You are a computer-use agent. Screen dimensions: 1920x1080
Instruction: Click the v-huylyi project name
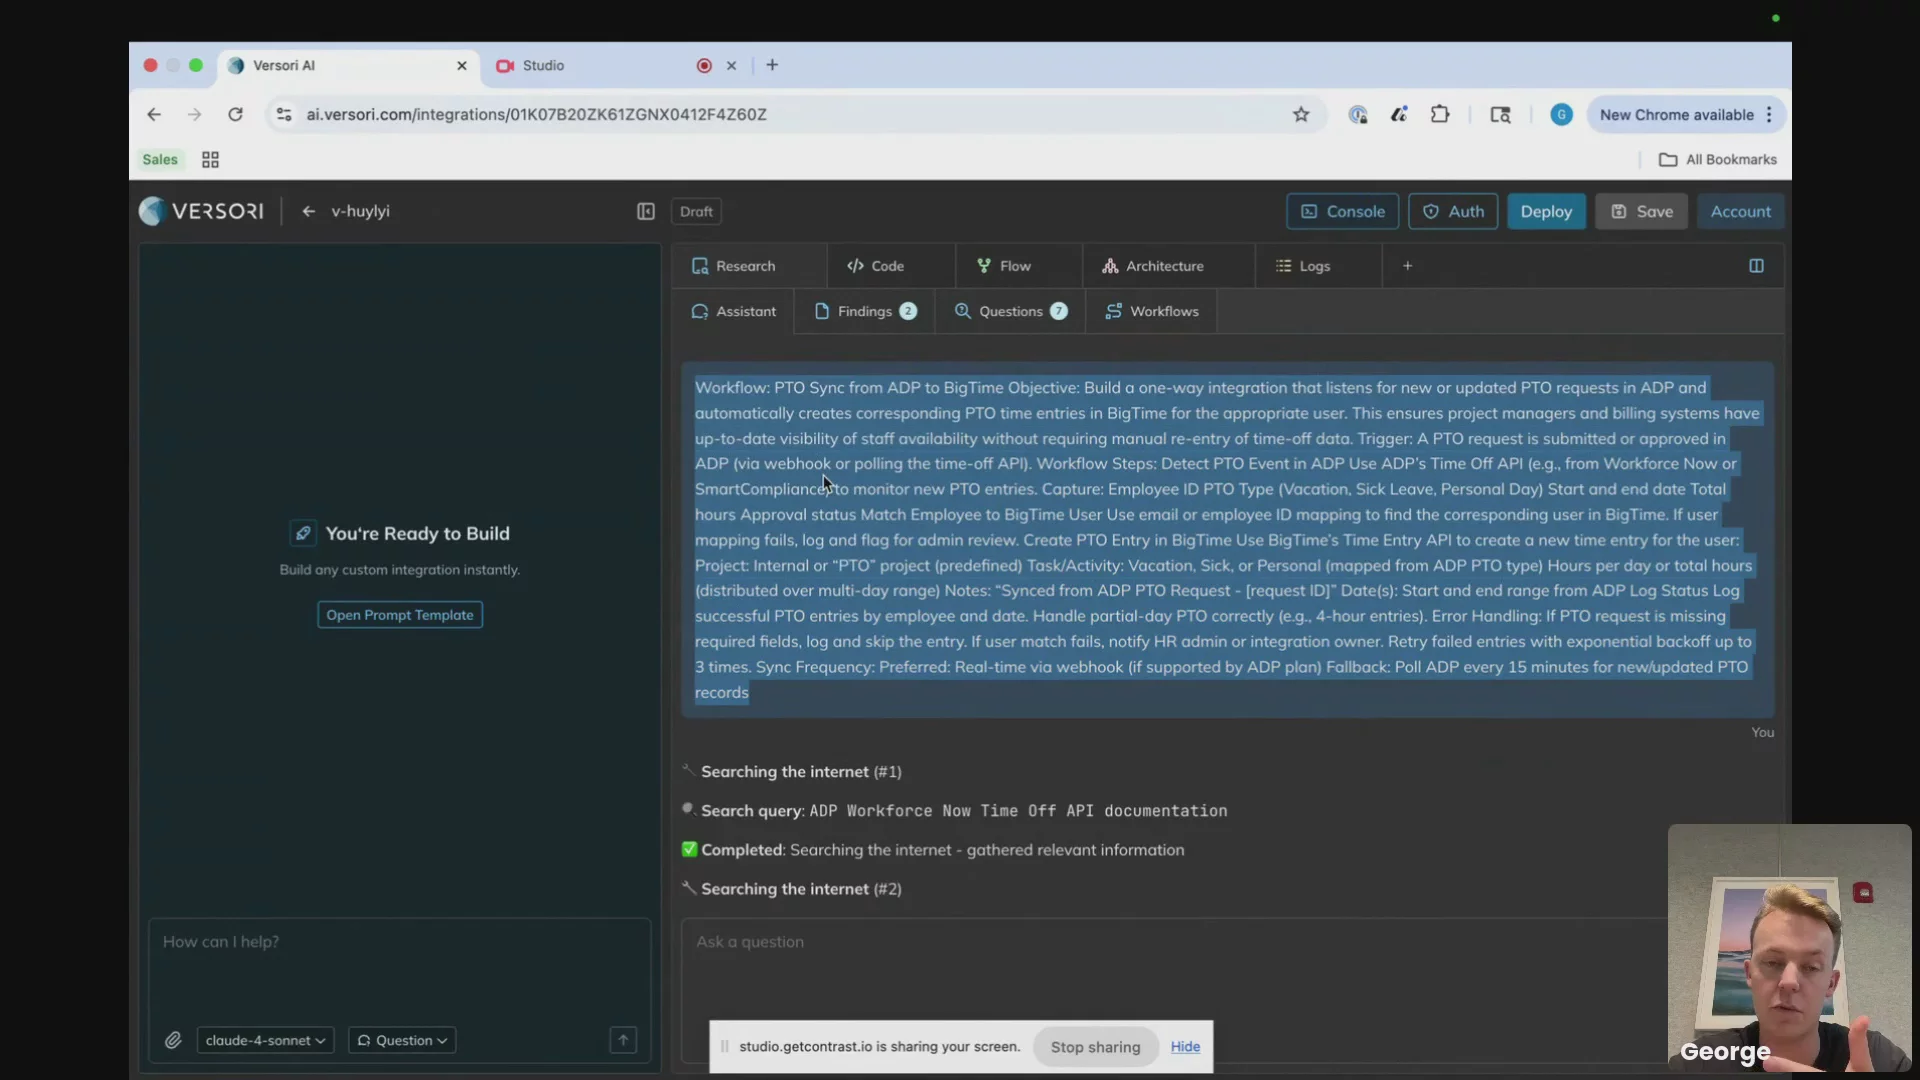[x=360, y=212]
